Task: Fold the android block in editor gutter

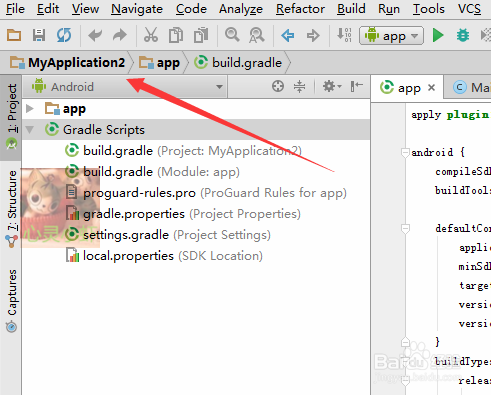Action: (x=405, y=153)
